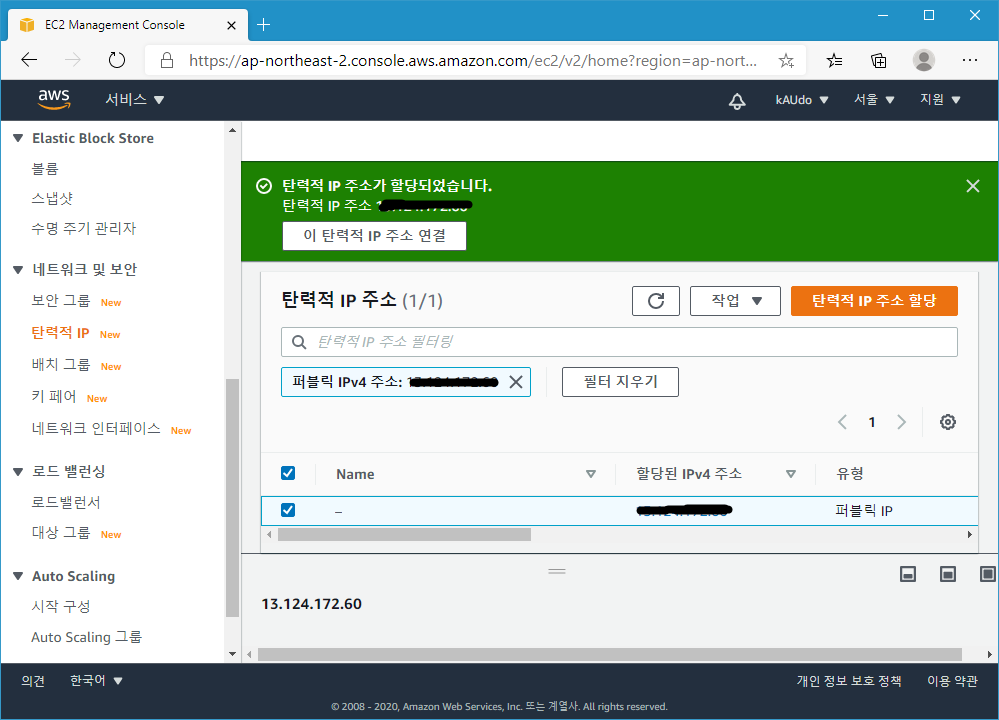999x720 pixels.
Task: Open the 서비스 dropdown menu
Action: pos(134,99)
